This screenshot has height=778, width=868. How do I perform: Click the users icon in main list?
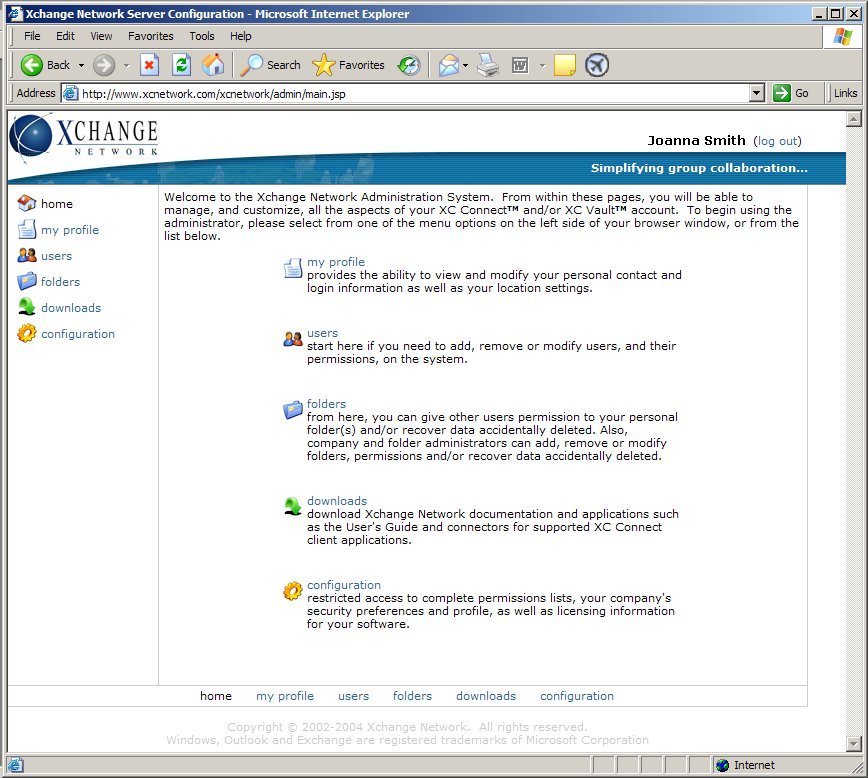pos(293,339)
